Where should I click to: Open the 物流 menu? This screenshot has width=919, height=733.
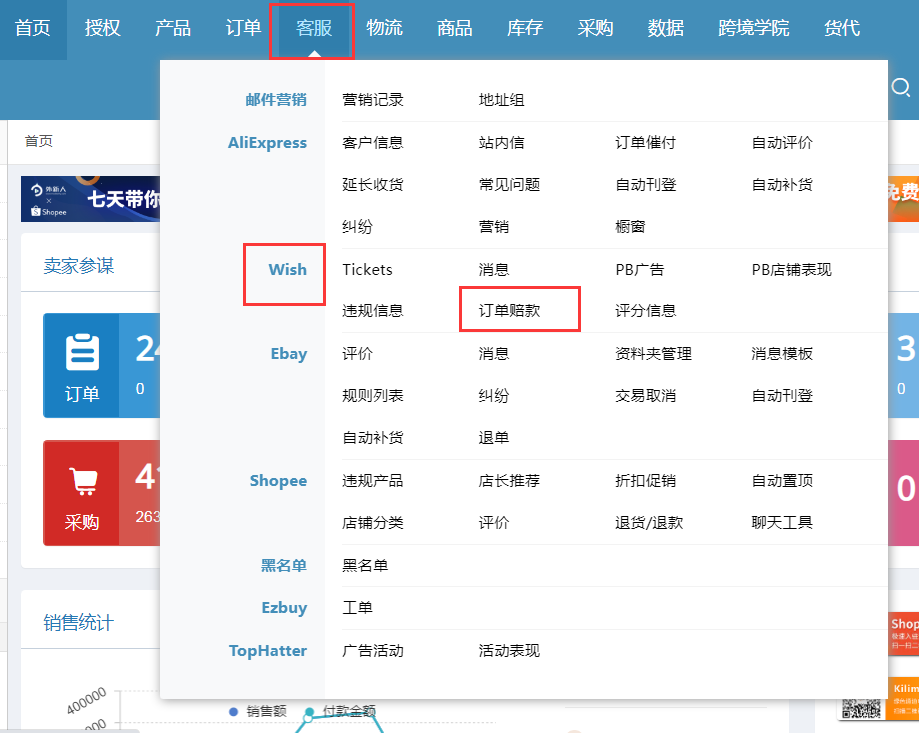tap(384, 28)
